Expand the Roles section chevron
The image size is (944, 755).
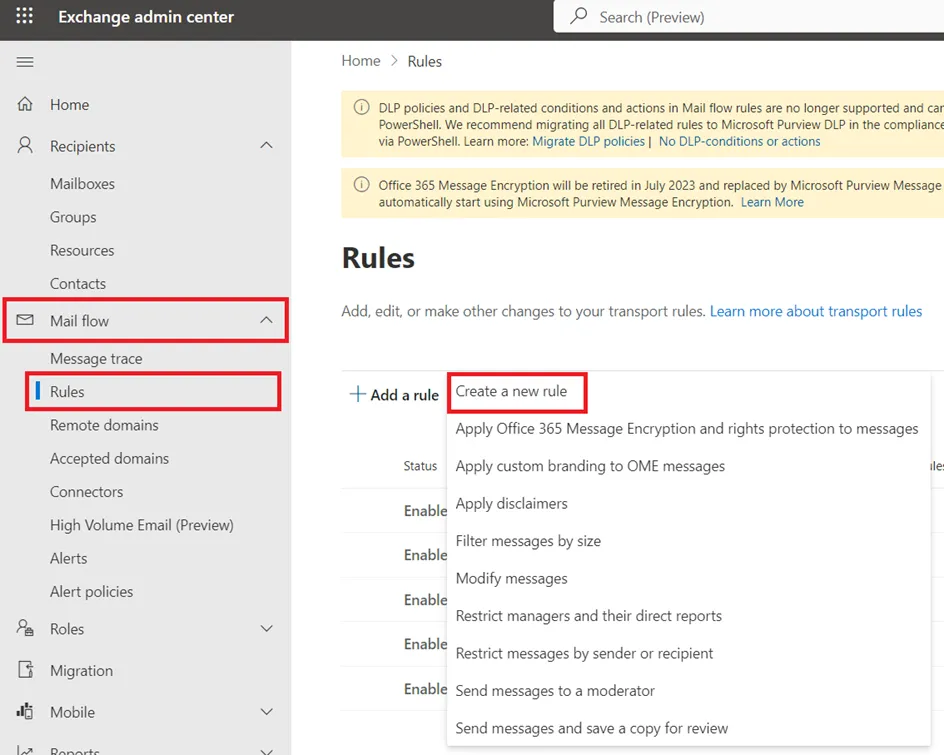coord(266,629)
